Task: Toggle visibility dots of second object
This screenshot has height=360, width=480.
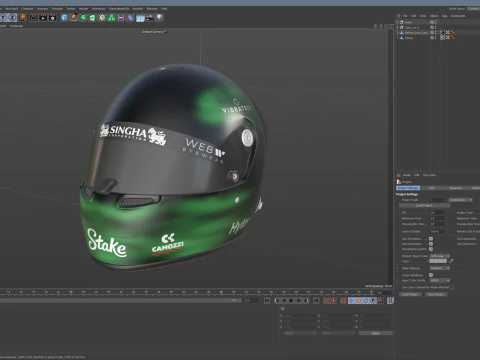Action: pos(435,27)
